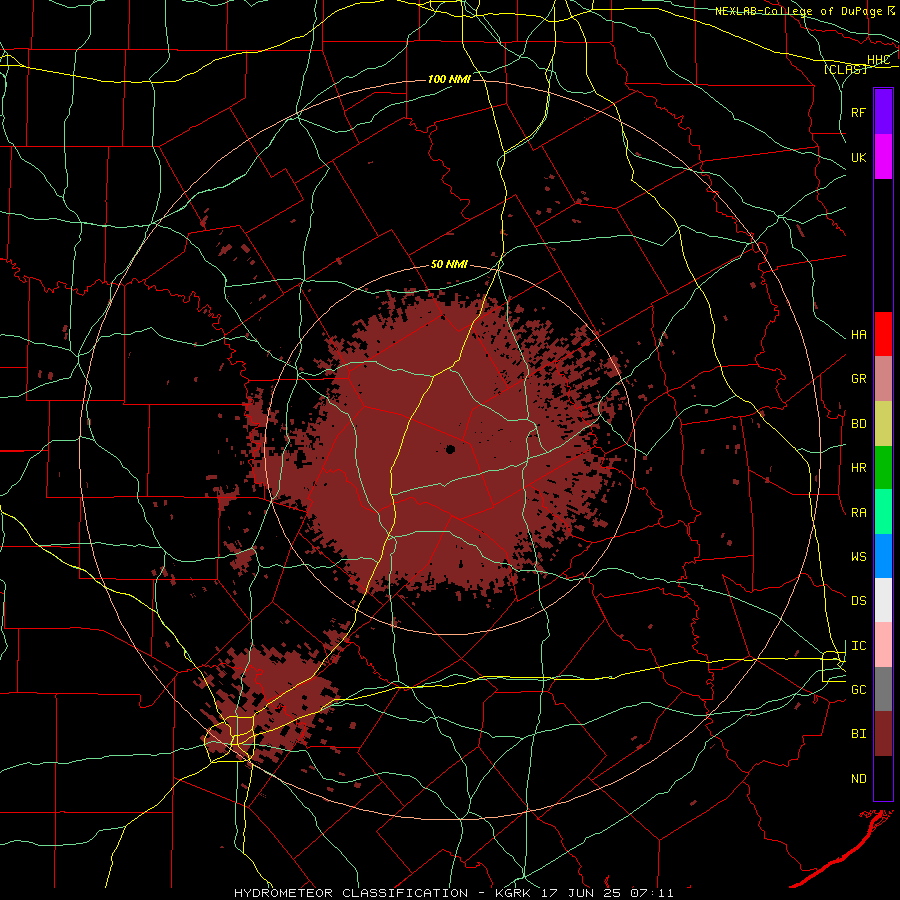The image size is (900, 900).
Task: Select the WS blue legend swatch
Action: pos(883,556)
